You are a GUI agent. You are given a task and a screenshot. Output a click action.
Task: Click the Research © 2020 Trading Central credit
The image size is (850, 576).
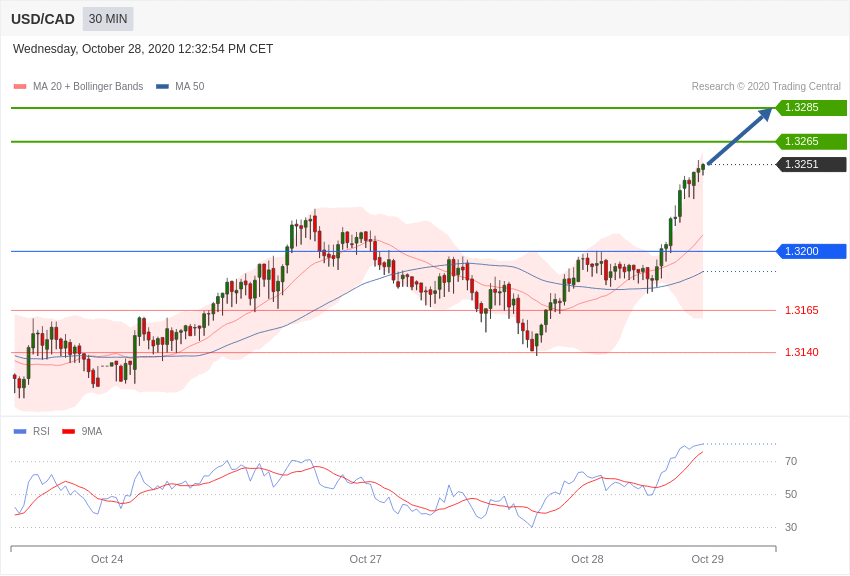pyautogui.click(x=766, y=86)
